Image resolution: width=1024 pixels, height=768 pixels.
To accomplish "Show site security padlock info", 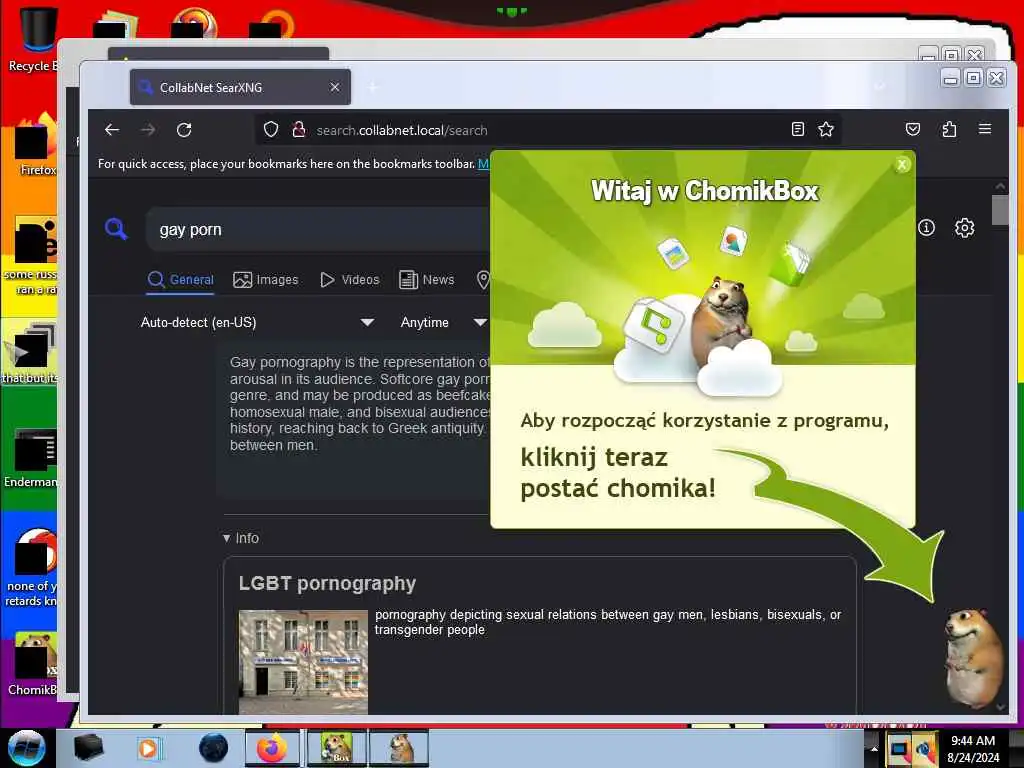I will (299, 129).
